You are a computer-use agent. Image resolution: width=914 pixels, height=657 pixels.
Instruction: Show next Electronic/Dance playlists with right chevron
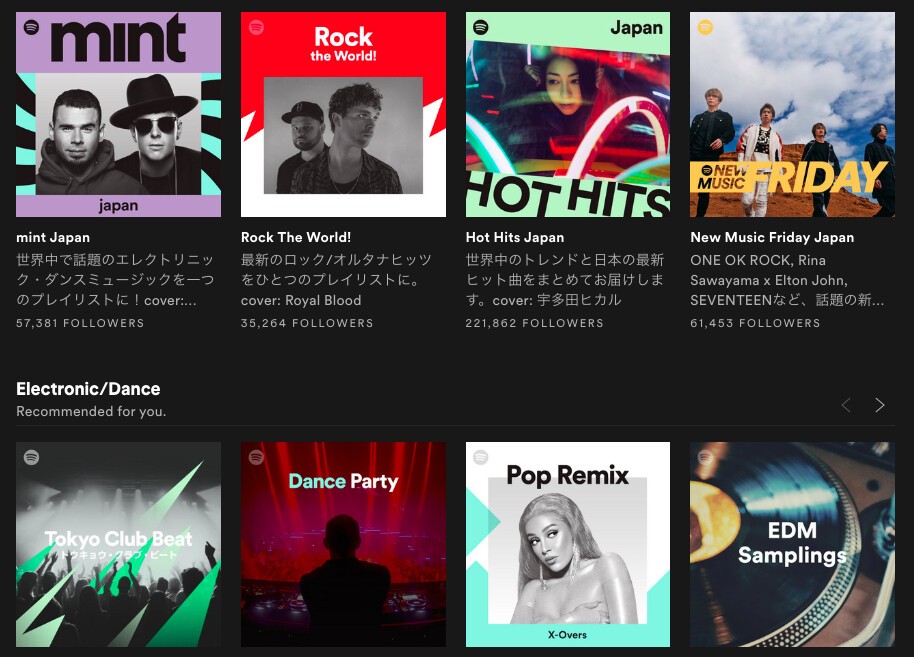(x=880, y=405)
